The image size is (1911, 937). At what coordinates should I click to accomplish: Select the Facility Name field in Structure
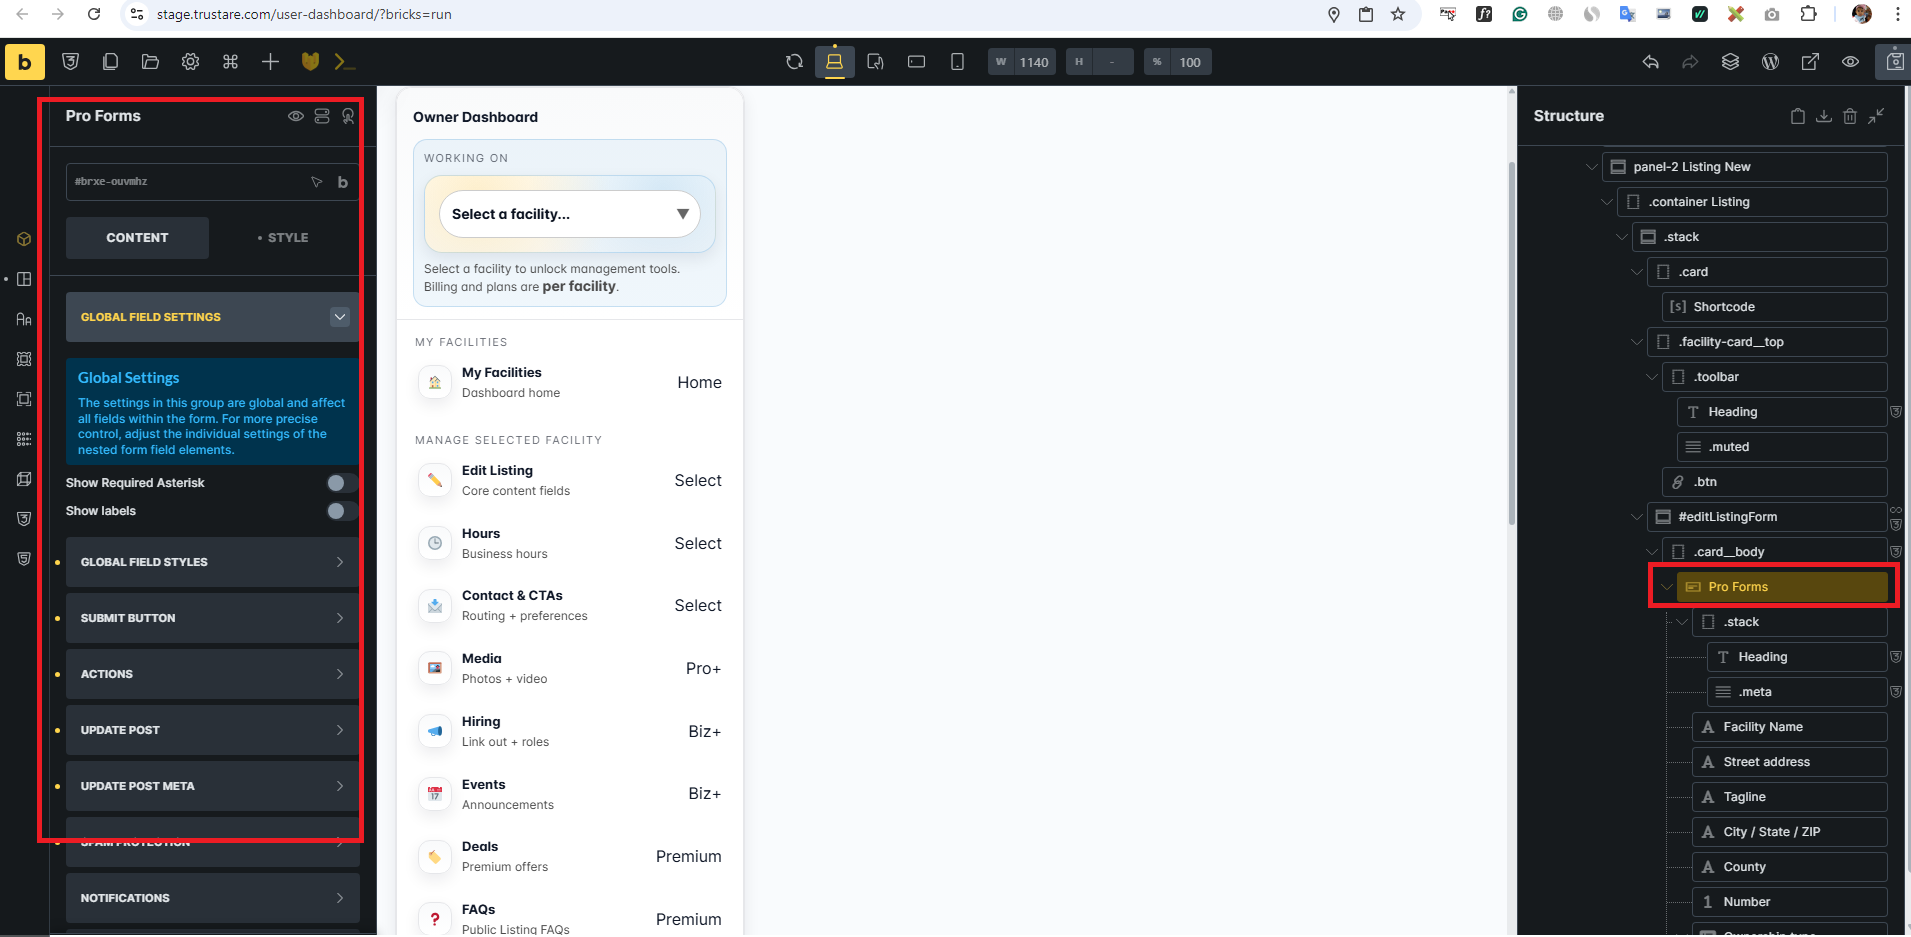pyautogui.click(x=1762, y=727)
